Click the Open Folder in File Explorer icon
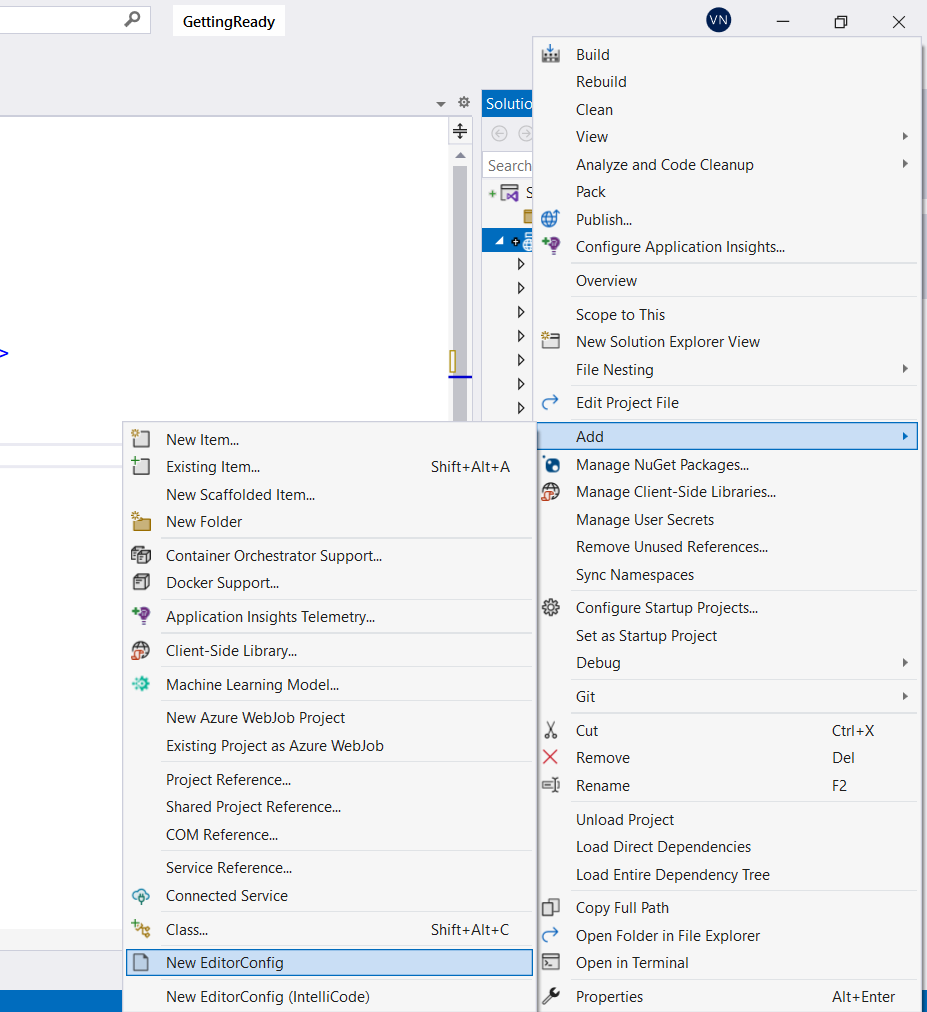The image size is (927, 1012). point(551,935)
